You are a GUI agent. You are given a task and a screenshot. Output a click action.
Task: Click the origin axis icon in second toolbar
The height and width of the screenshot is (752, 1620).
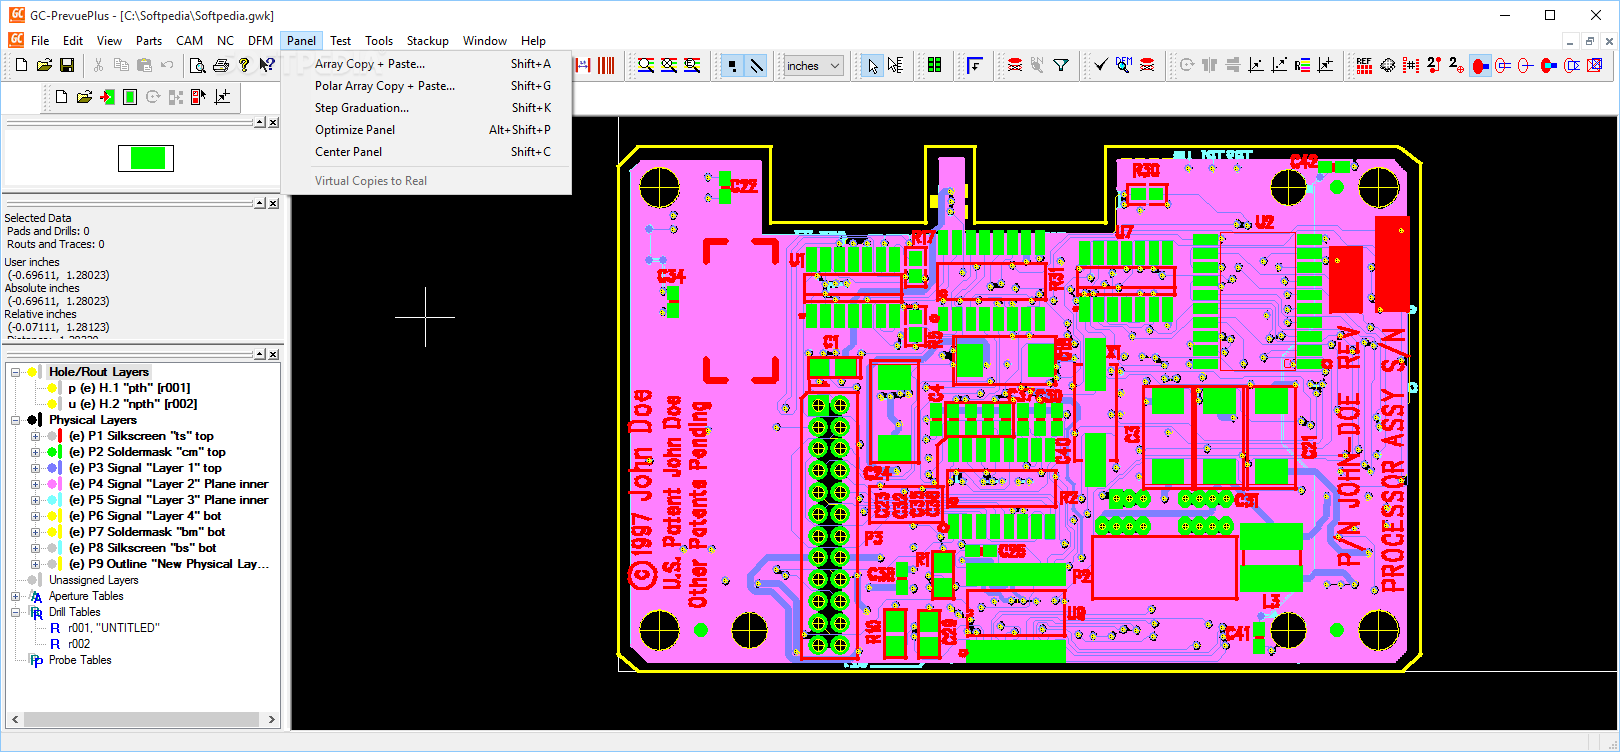pos(222,97)
